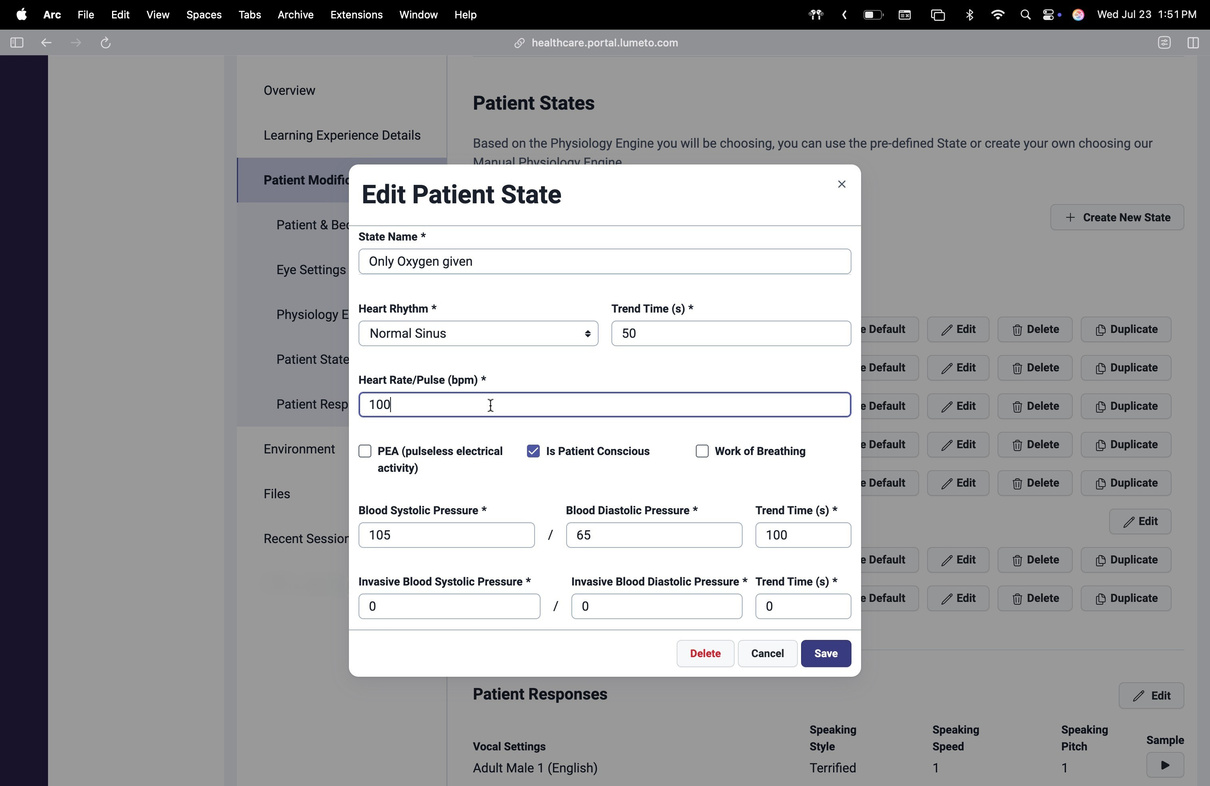Go to Overview in the sidebar

click(289, 90)
